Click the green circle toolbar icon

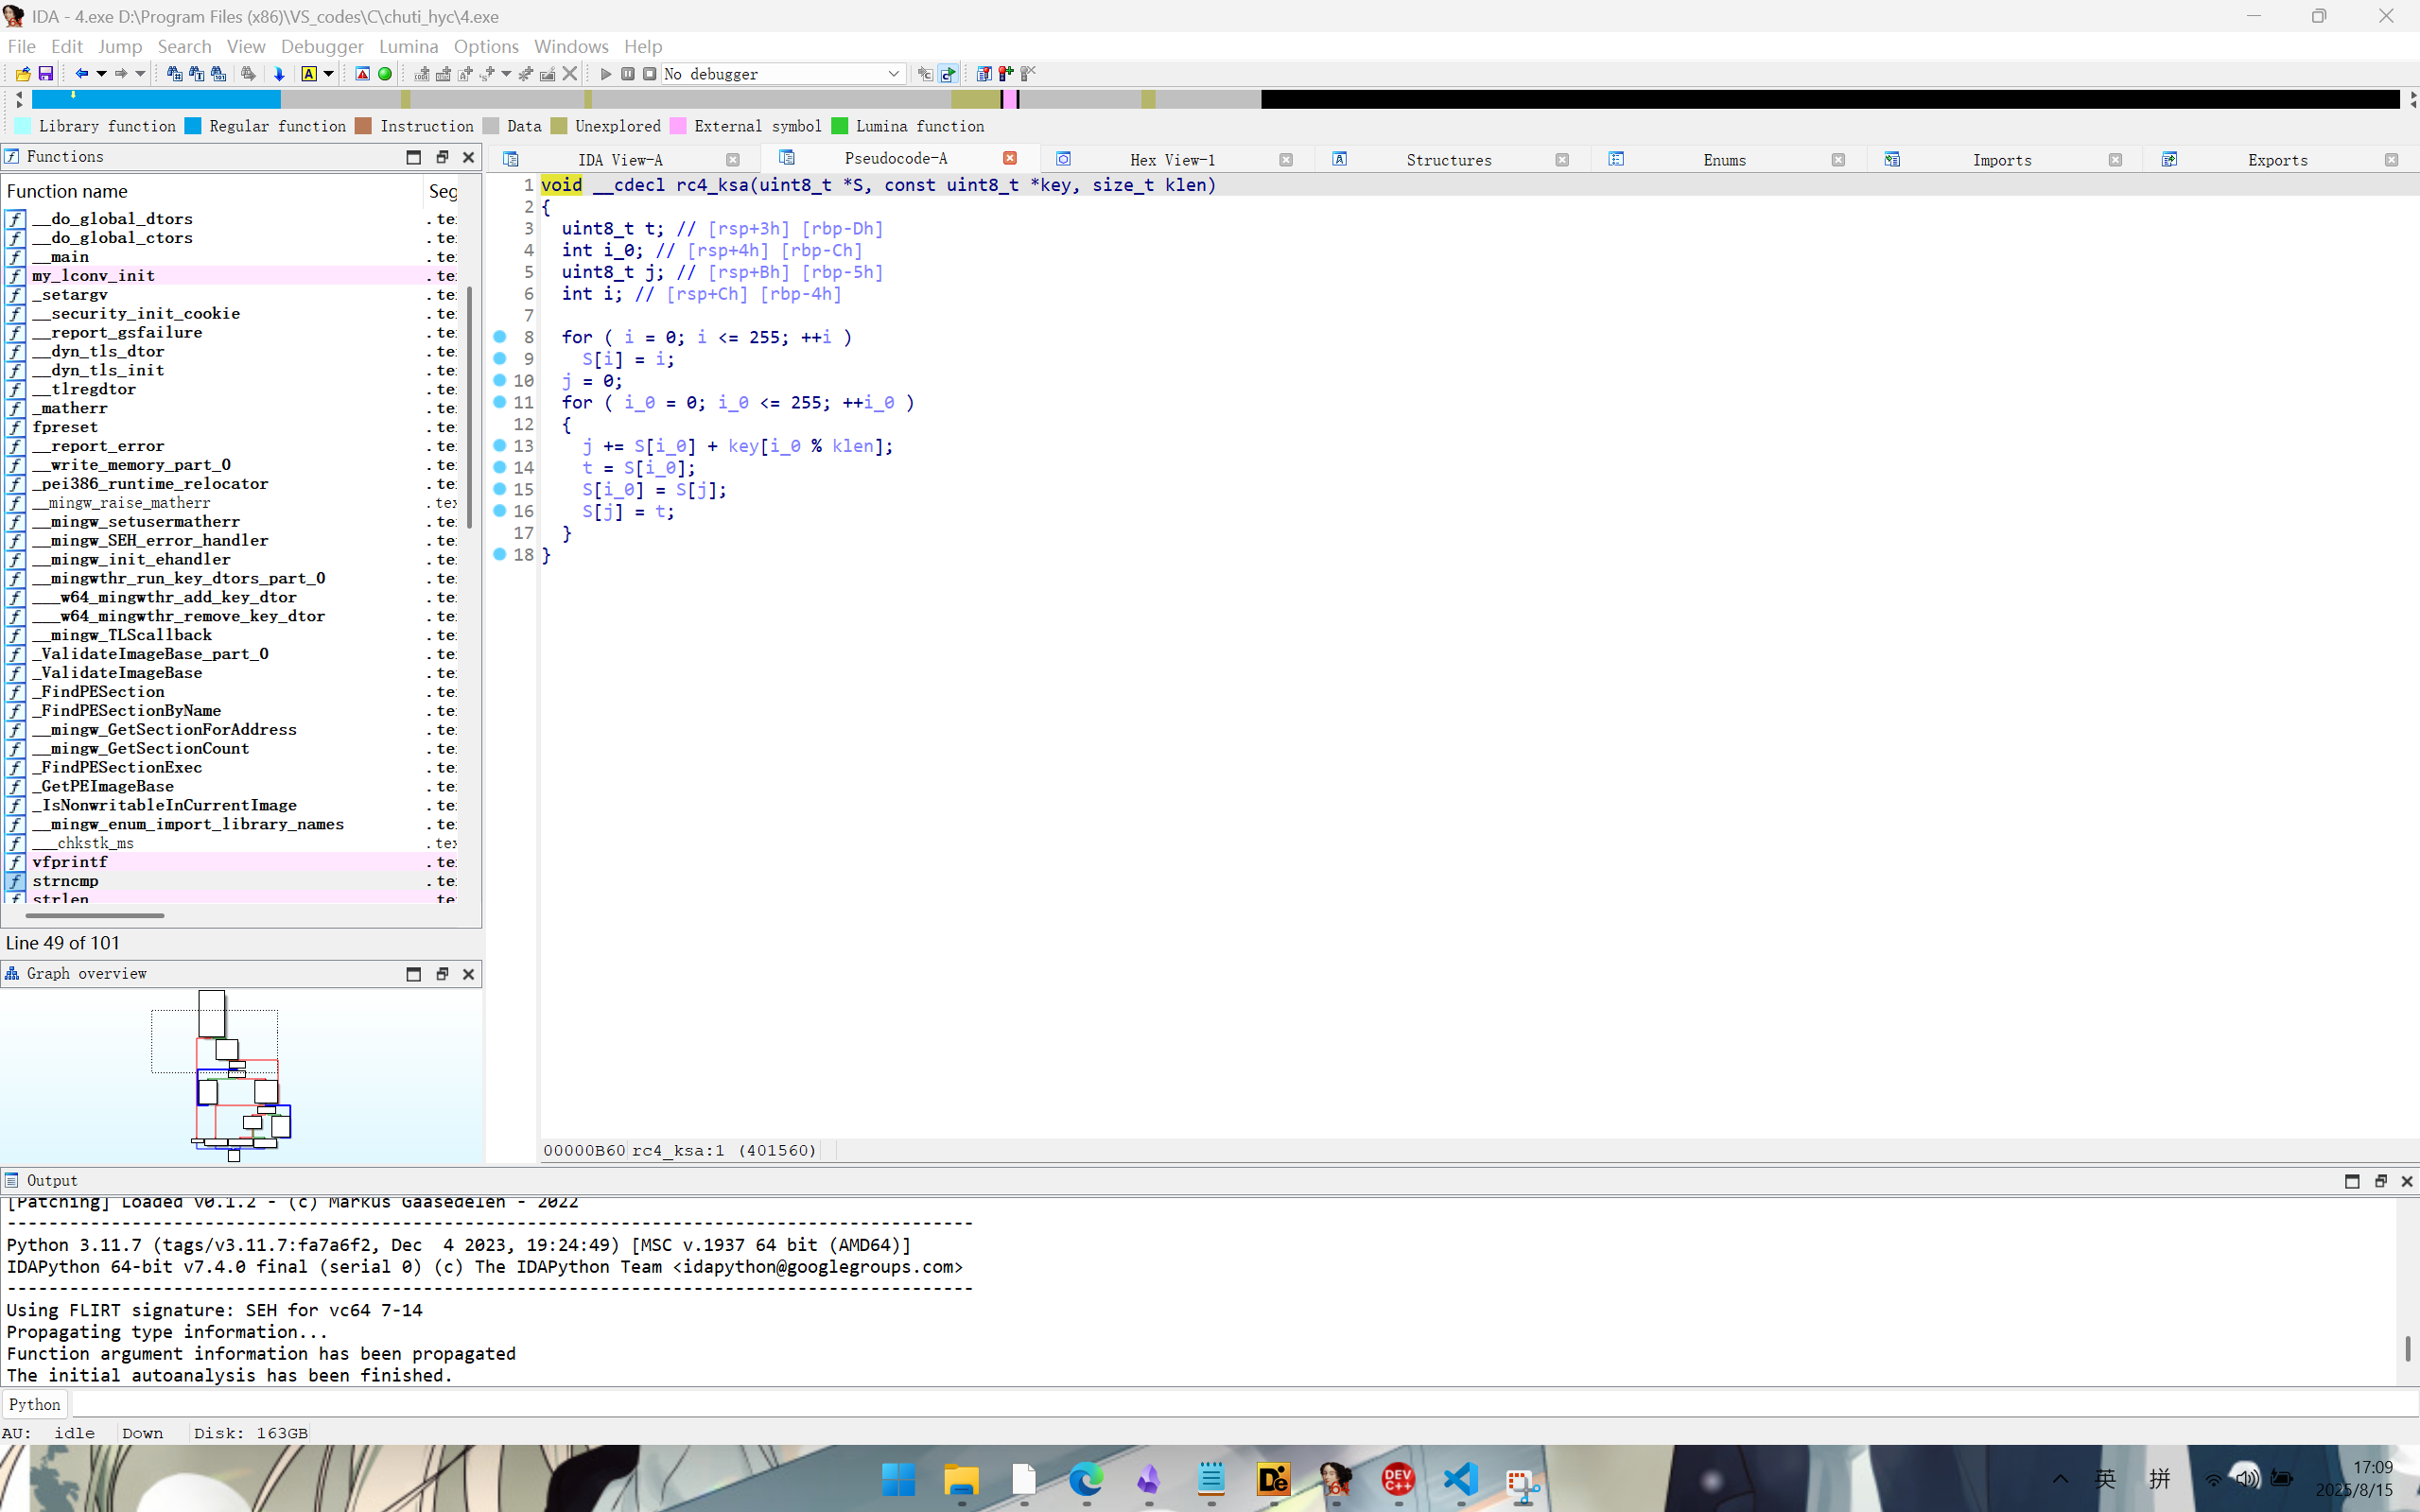[x=385, y=74]
